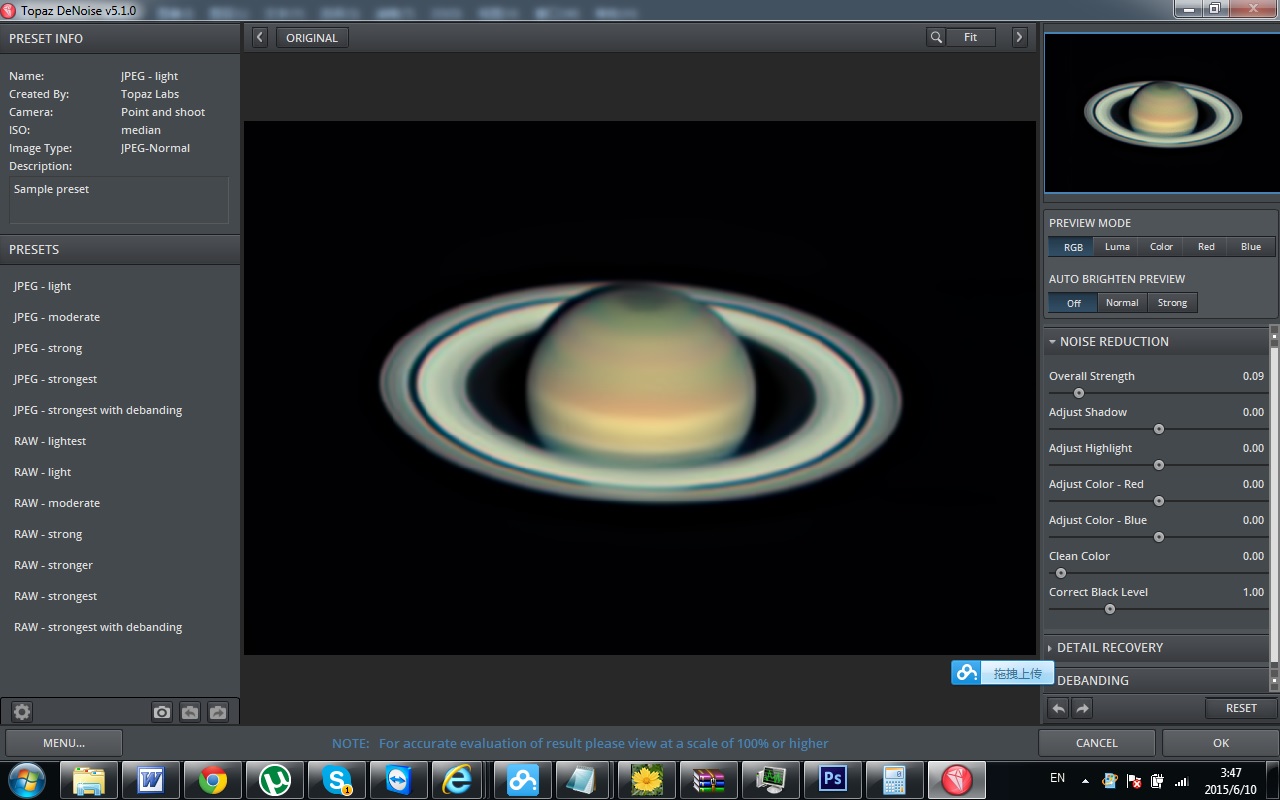Set auto brighten preview to Strong

point(1172,303)
